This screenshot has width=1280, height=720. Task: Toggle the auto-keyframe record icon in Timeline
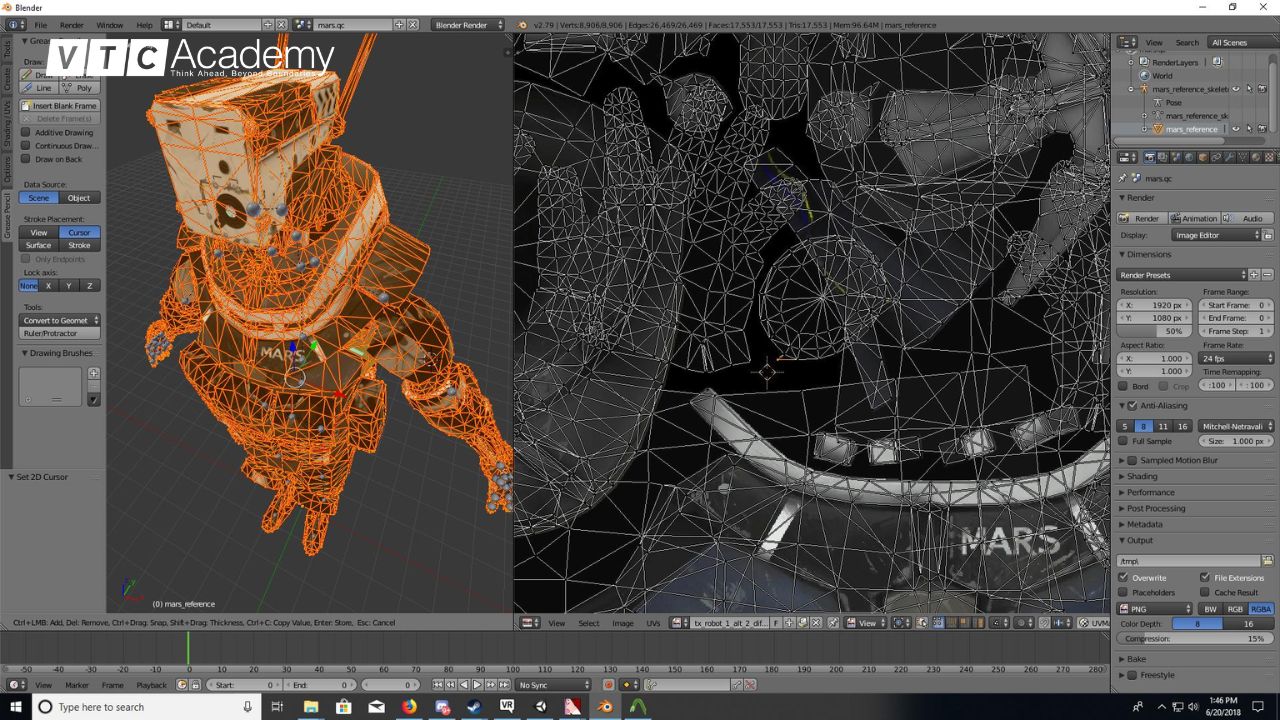(609, 685)
